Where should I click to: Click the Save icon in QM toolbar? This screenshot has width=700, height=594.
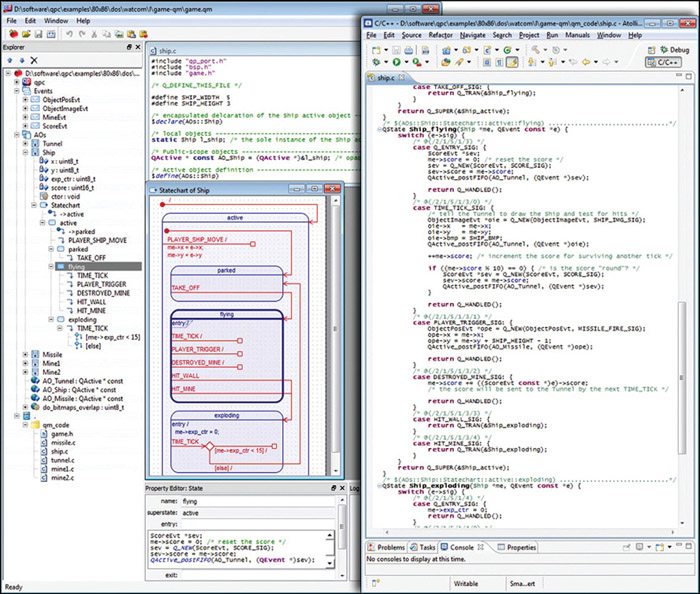(39, 33)
